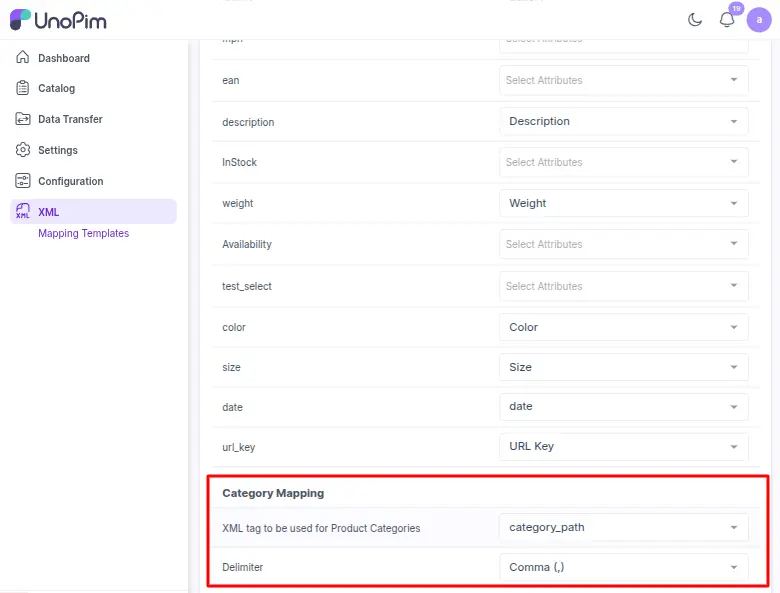This screenshot has width=780, height=593.
Task: Open the notifications bell
Action: [x=727, y=20]
